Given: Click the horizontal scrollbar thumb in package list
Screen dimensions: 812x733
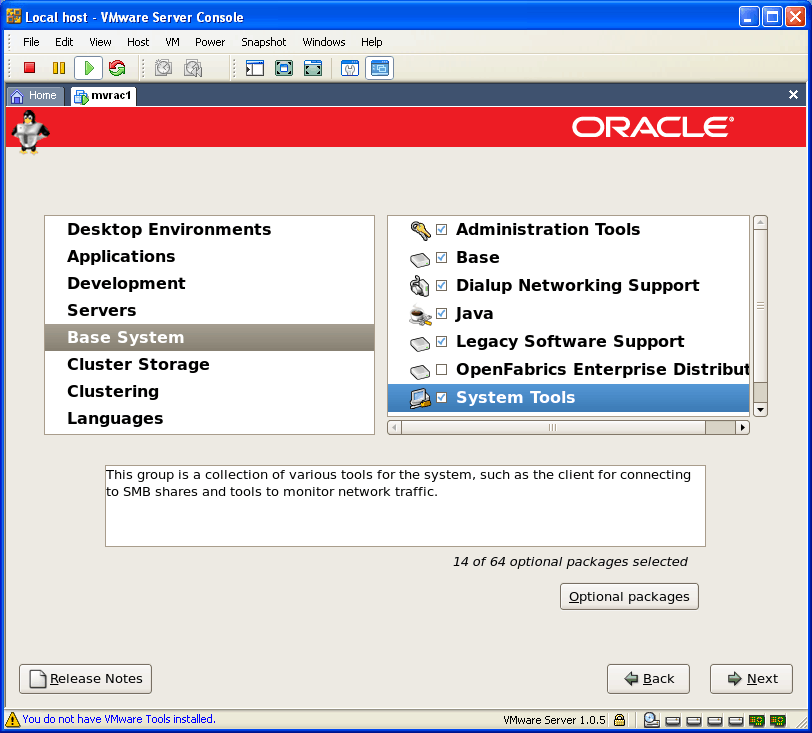Looking at the screenshot, I should 550,427.
